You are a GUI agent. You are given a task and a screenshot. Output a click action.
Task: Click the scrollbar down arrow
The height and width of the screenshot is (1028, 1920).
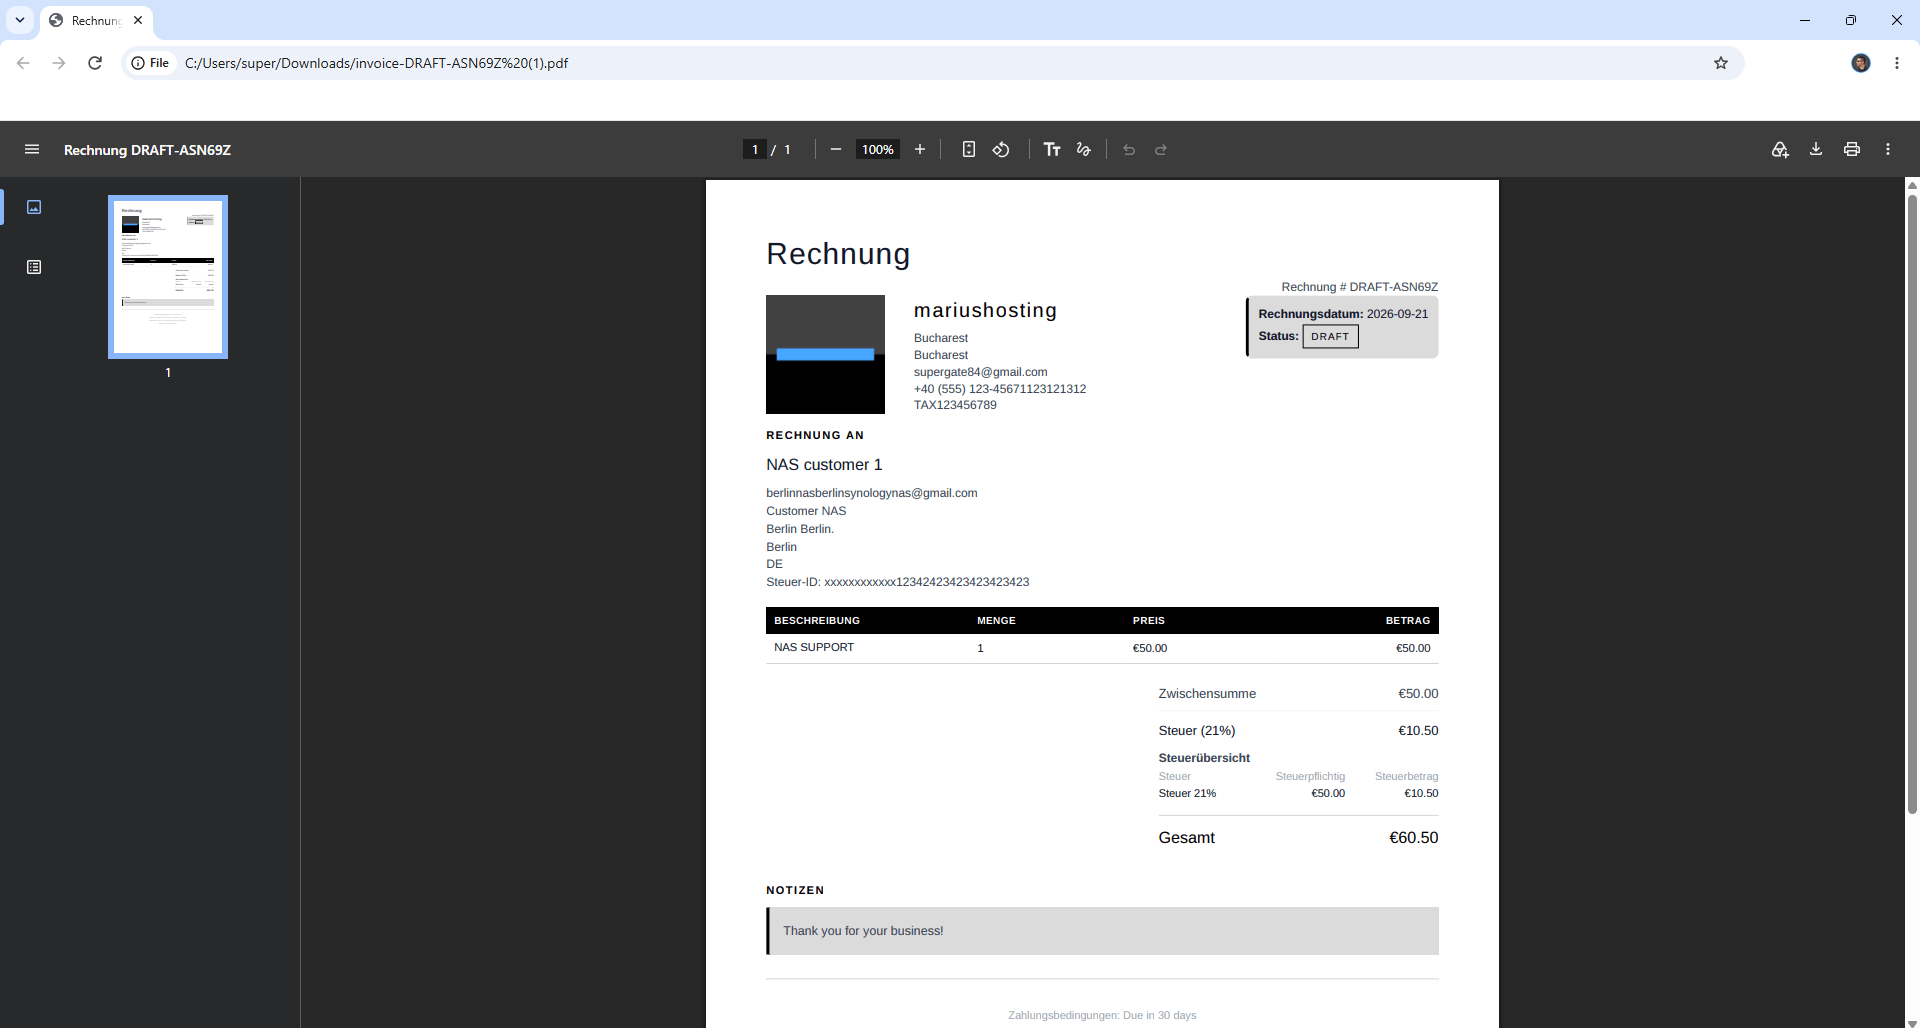[x=1912, y=1022]
